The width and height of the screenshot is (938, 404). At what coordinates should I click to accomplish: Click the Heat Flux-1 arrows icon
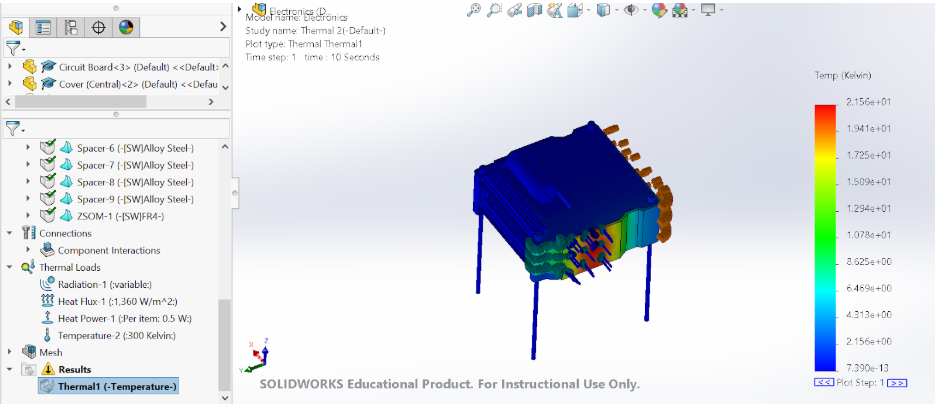pos(47,301)
